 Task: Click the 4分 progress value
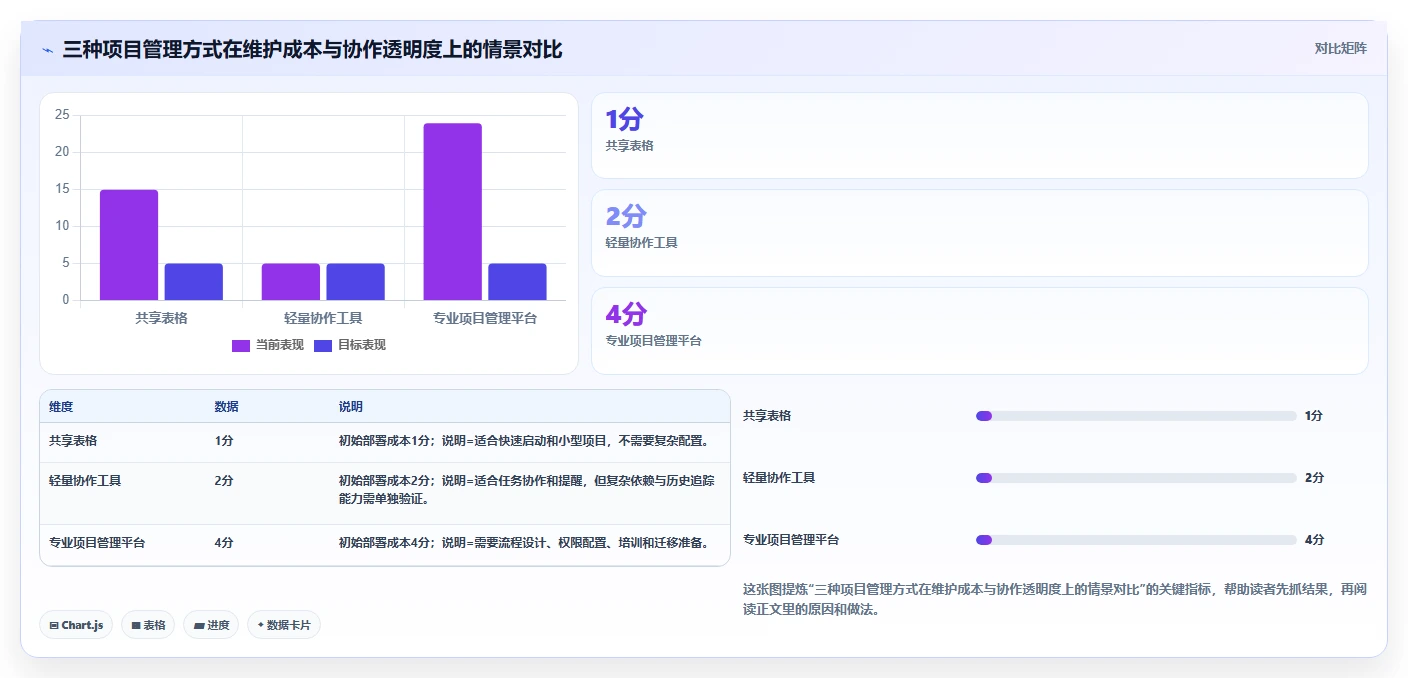[x=1314, y=540]
